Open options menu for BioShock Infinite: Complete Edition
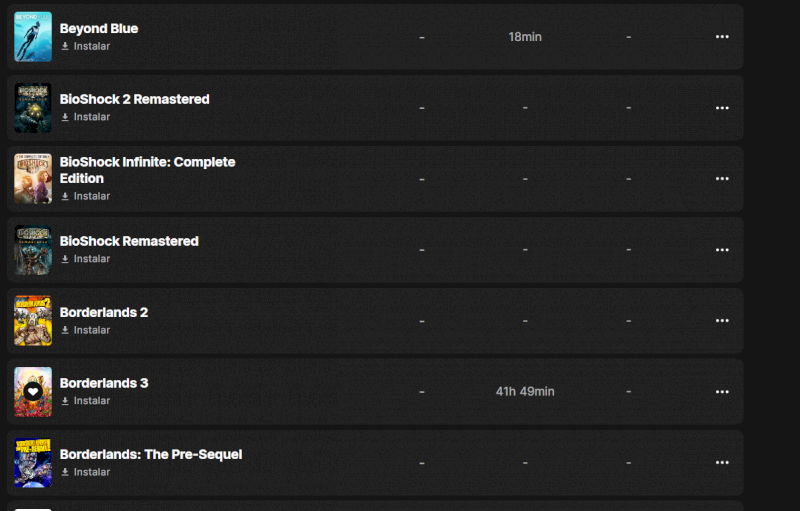 point(722,179)
